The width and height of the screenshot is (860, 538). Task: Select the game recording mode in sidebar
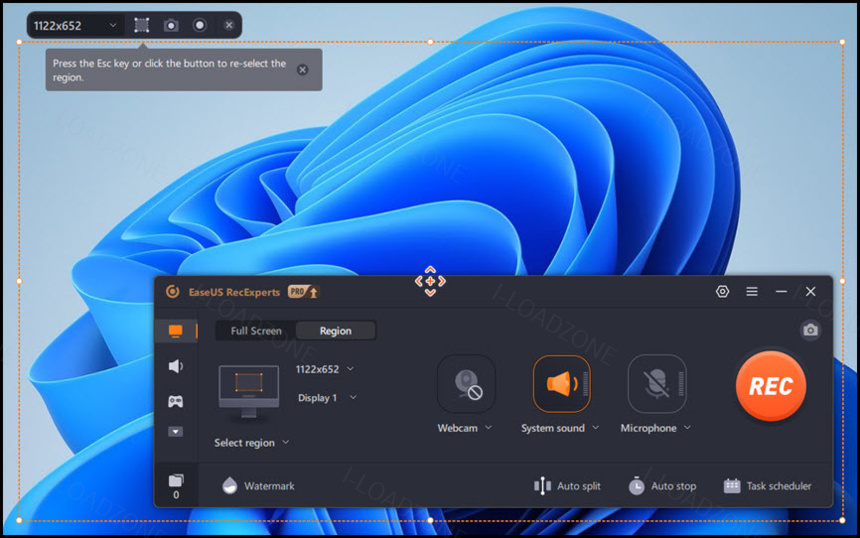(x=176, y=401)
